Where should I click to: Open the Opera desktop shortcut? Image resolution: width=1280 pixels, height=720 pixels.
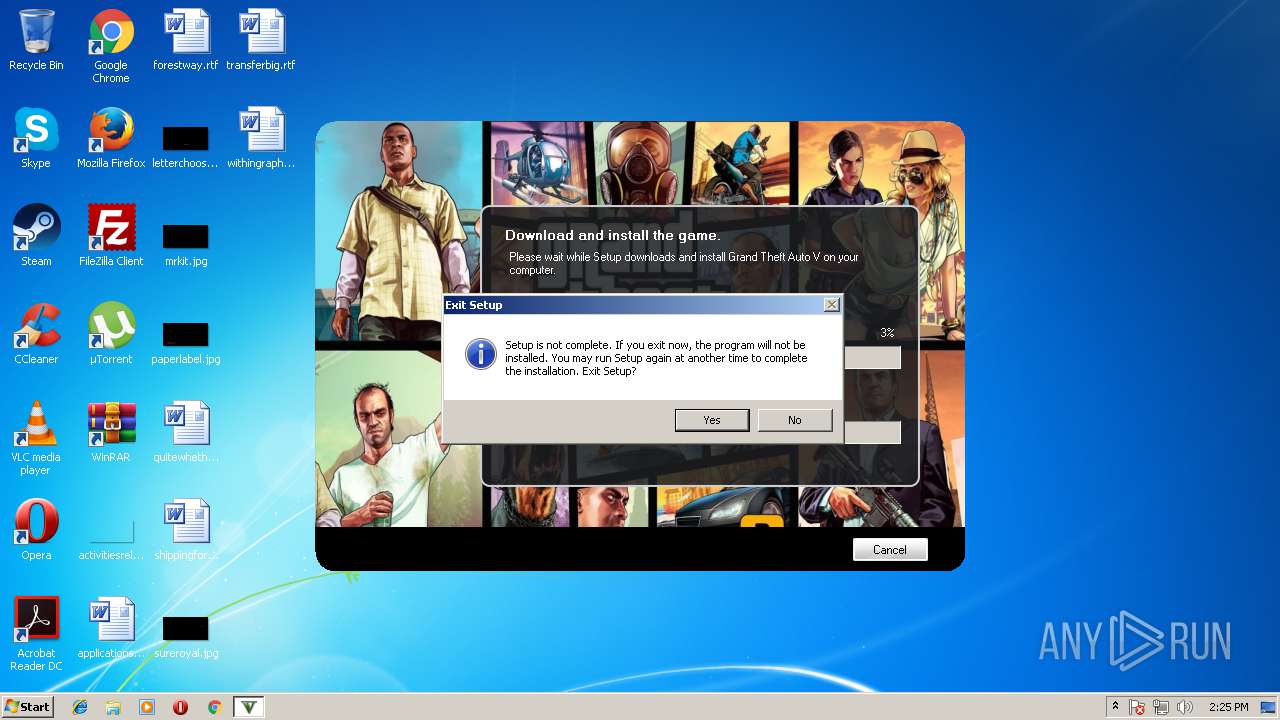(x=36, y=530)
